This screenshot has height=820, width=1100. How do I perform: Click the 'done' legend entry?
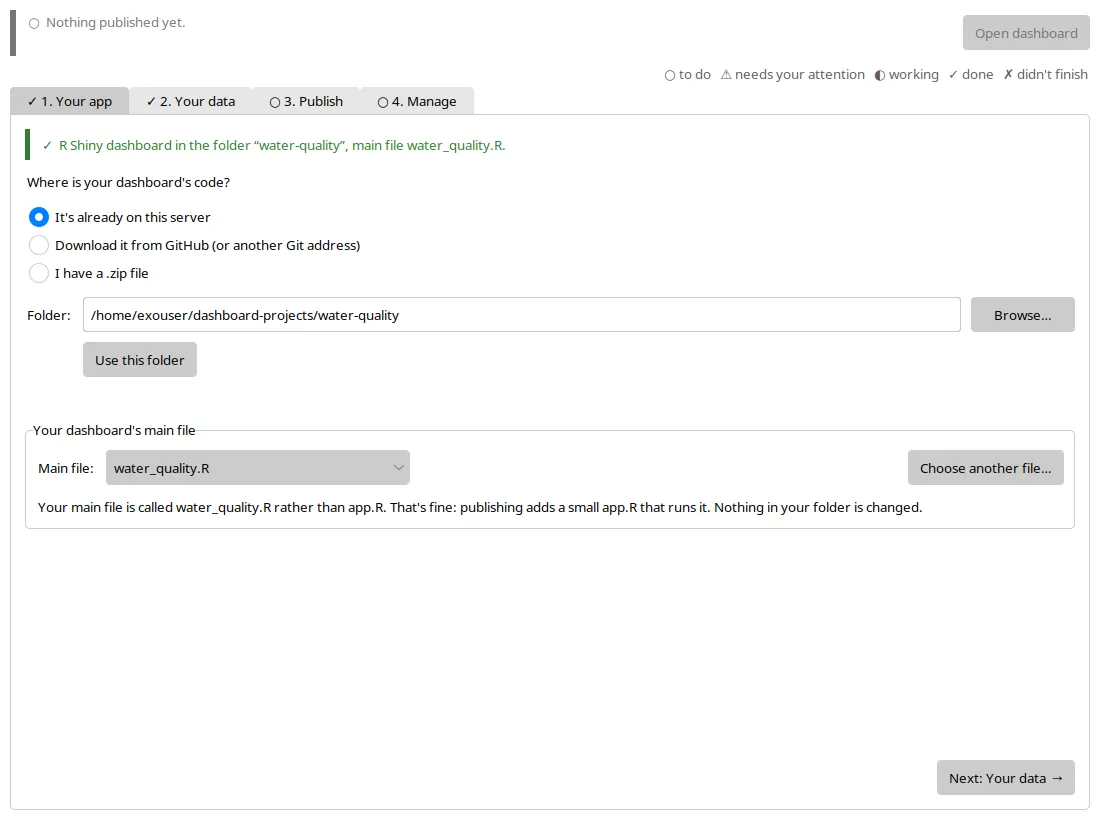tap(970, 74)
